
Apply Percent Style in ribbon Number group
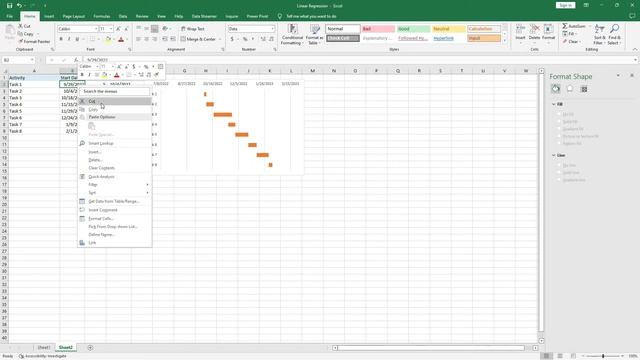(245, 39)
